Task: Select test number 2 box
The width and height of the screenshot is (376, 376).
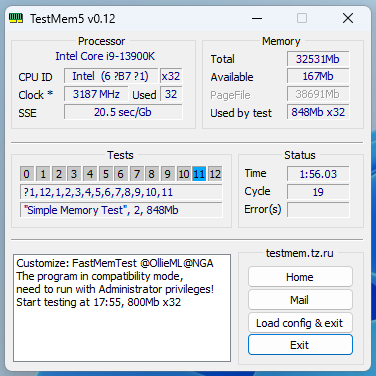Action: point(58,174)
